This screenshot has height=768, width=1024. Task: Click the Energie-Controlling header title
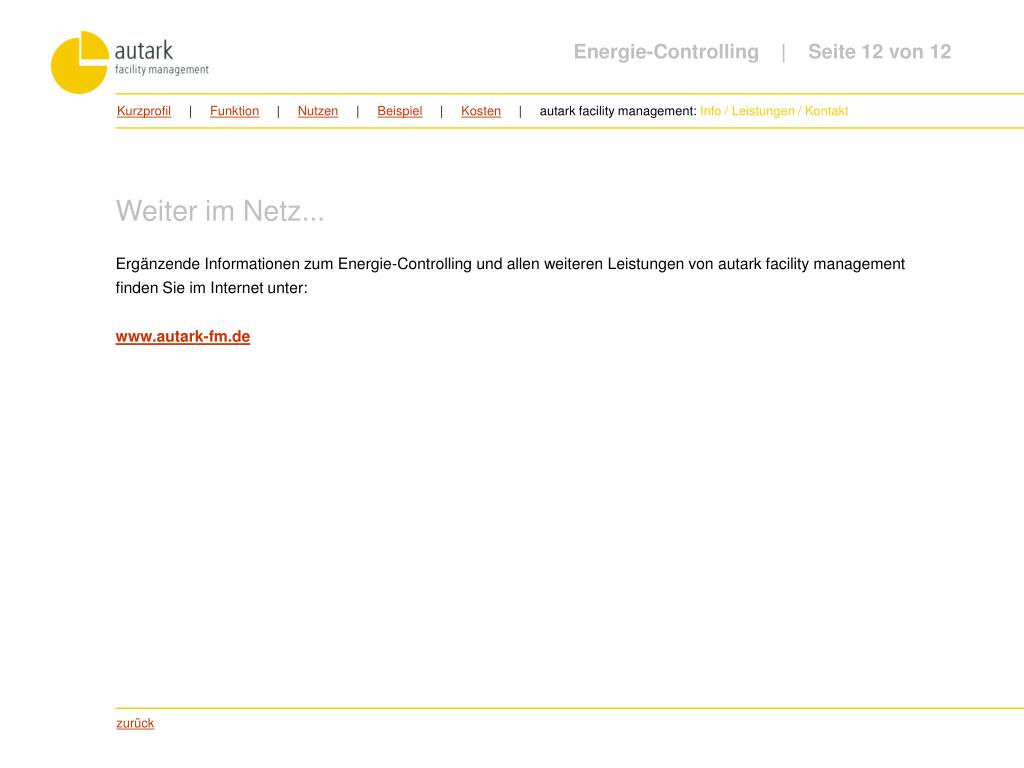[x=666, y=52]
